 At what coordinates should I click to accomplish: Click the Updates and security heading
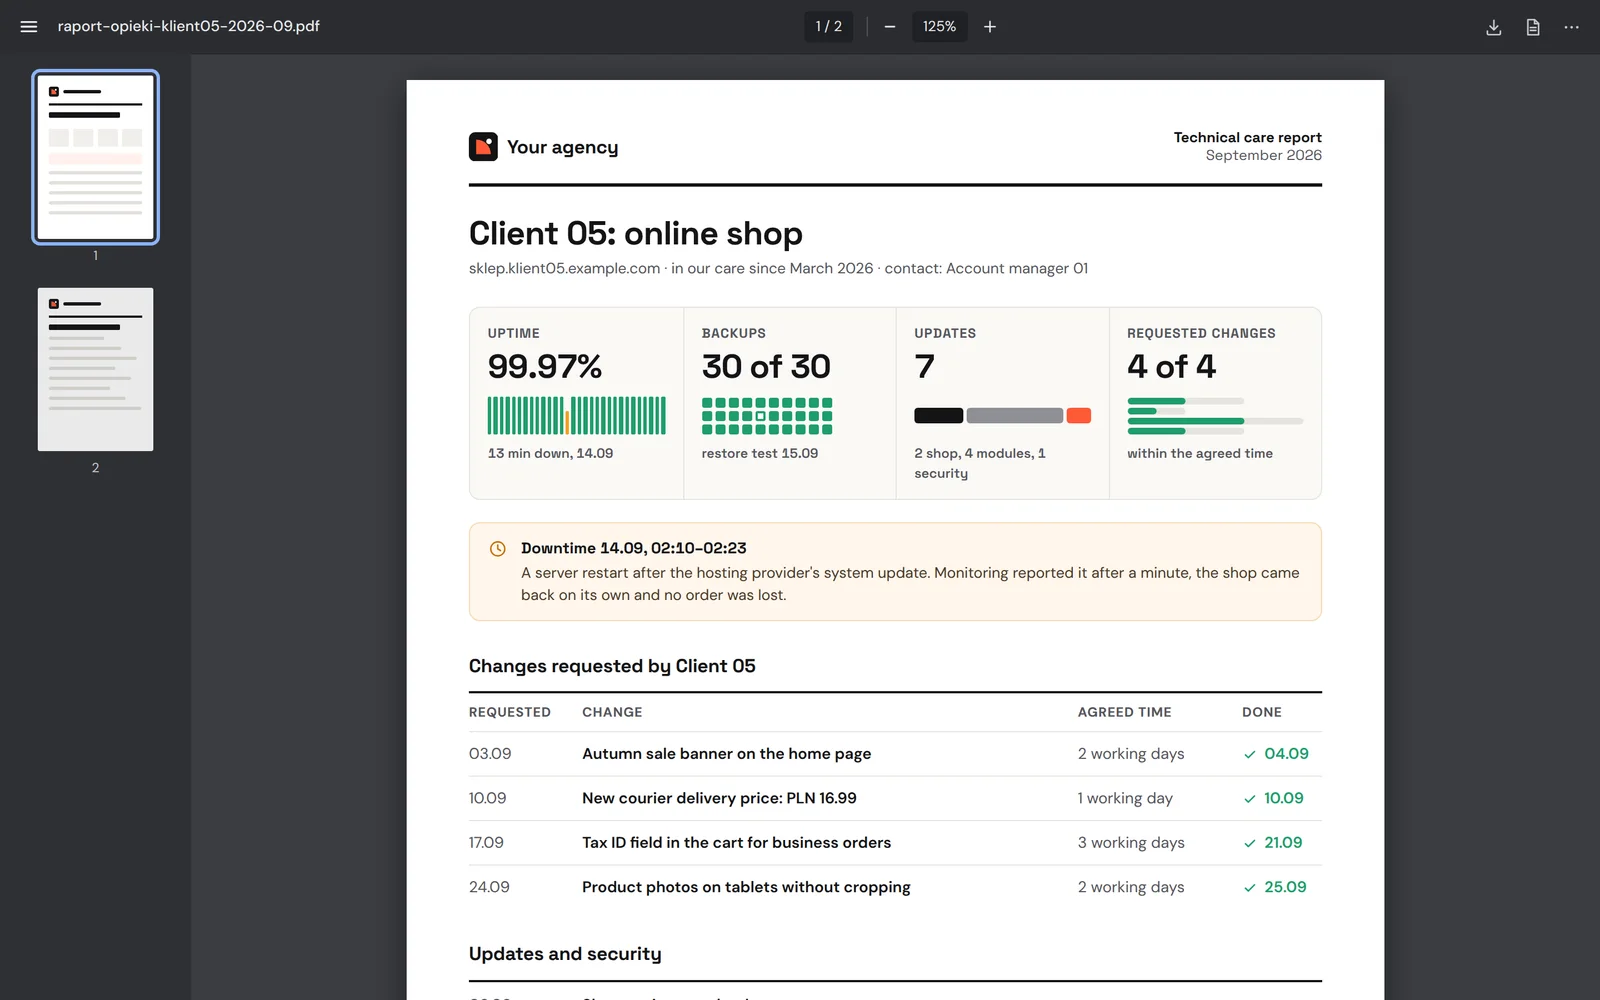(x=565, y=954)
